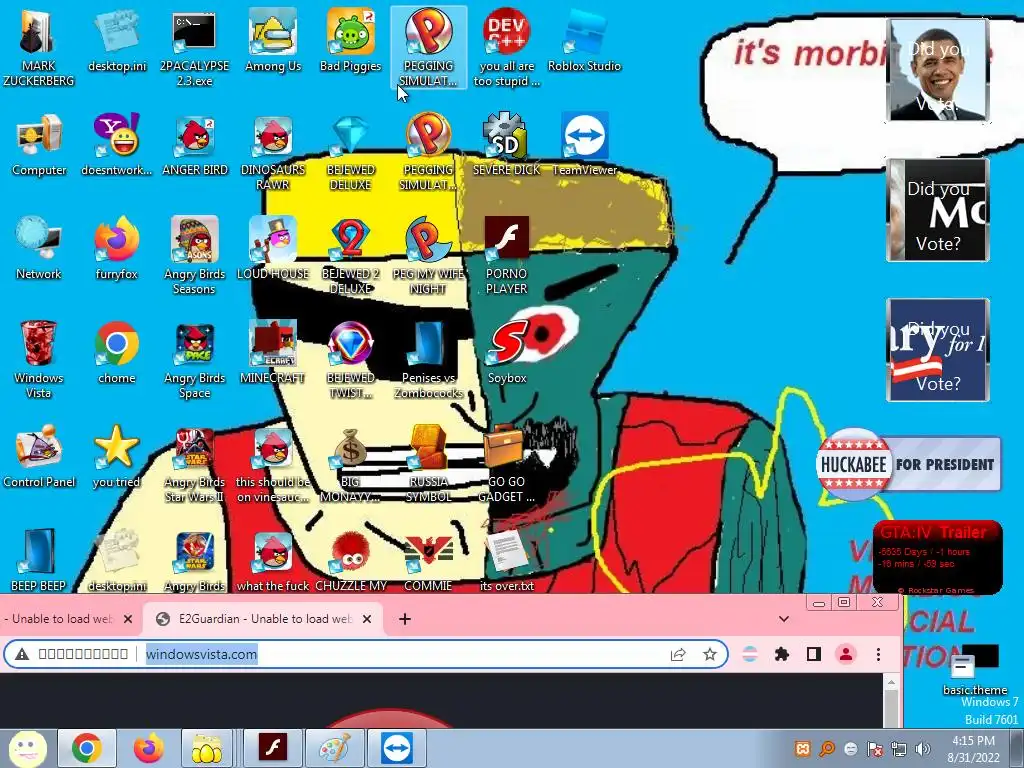This screenshot has width=1024, height=768.
Task: Expand the Chrome tab search dropdown
Action: click(x=784, y=618)
